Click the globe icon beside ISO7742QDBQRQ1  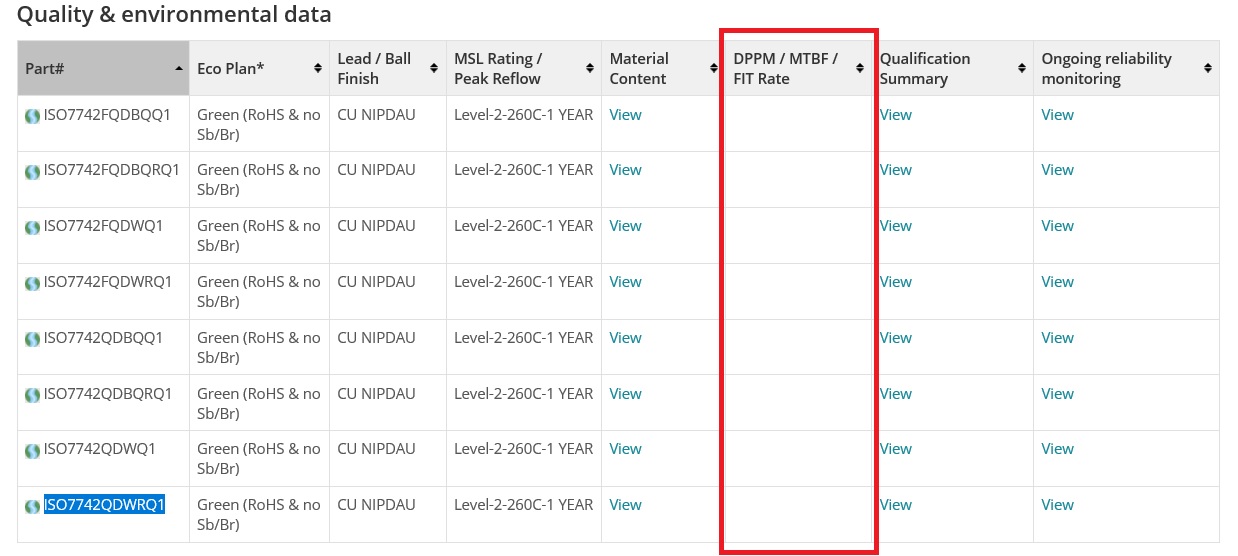pyautogui.click(x=33, y=395)
